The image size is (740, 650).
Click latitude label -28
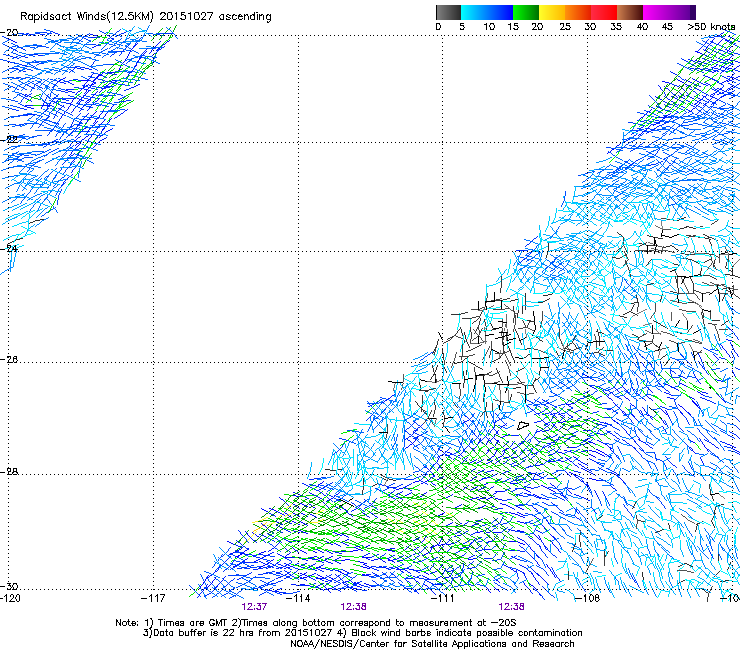point(10,472)
